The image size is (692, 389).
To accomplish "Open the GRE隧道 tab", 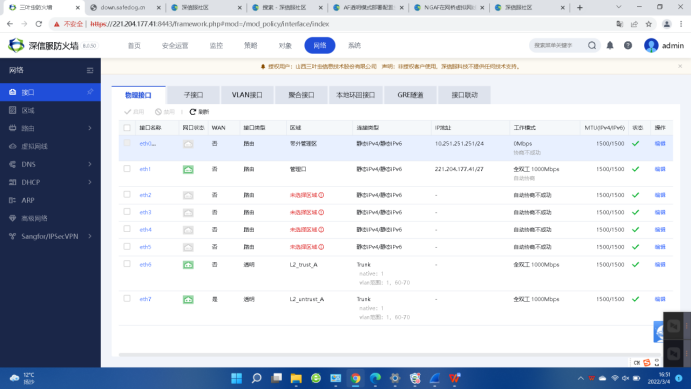I will click(x=410, y=95).
